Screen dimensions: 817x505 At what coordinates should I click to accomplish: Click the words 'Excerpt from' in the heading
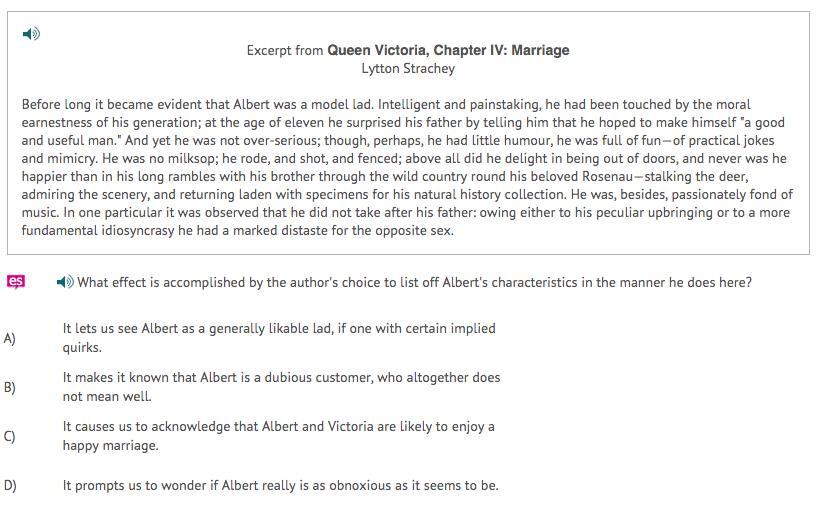pos(284,50)
